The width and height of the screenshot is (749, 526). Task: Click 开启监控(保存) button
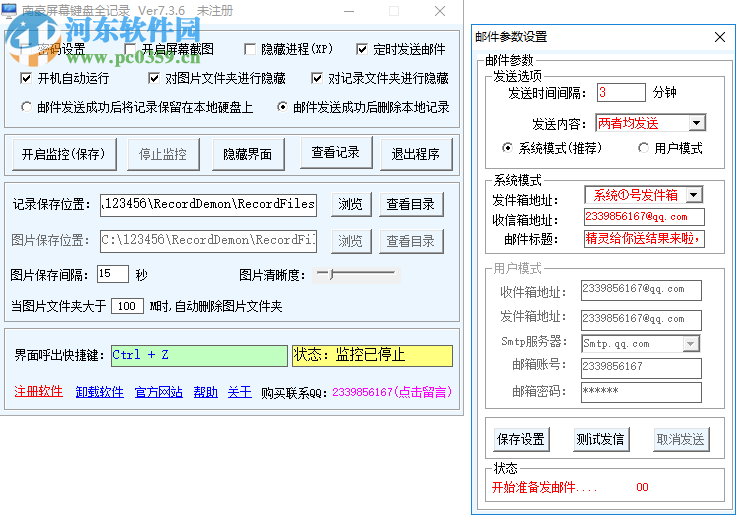tap(64, 154)
